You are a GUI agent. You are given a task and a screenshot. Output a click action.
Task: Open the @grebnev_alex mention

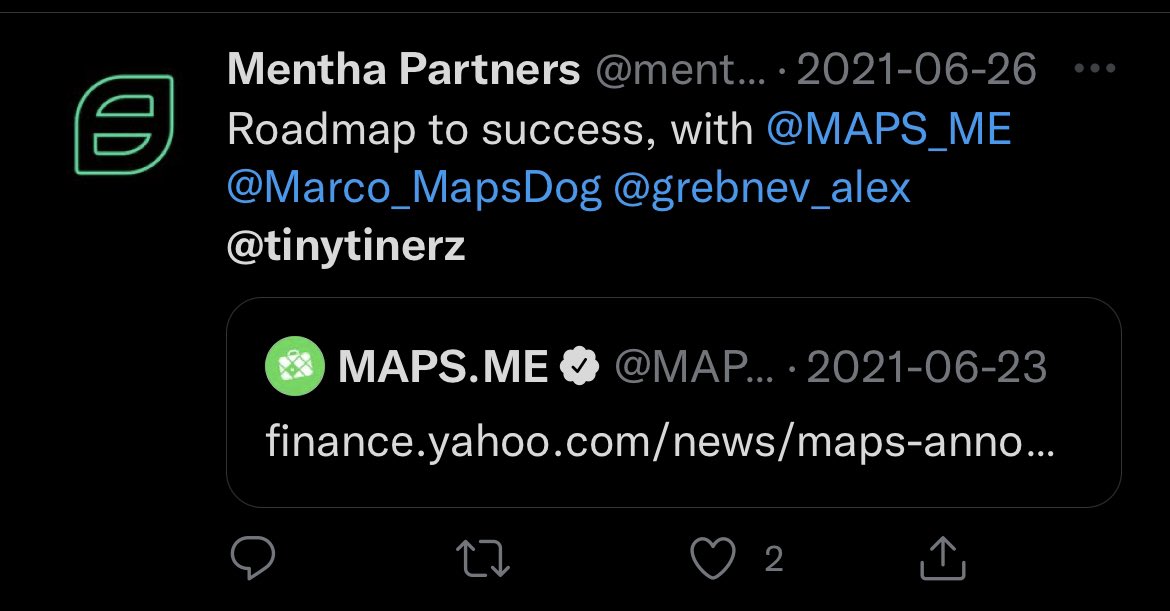761,188
